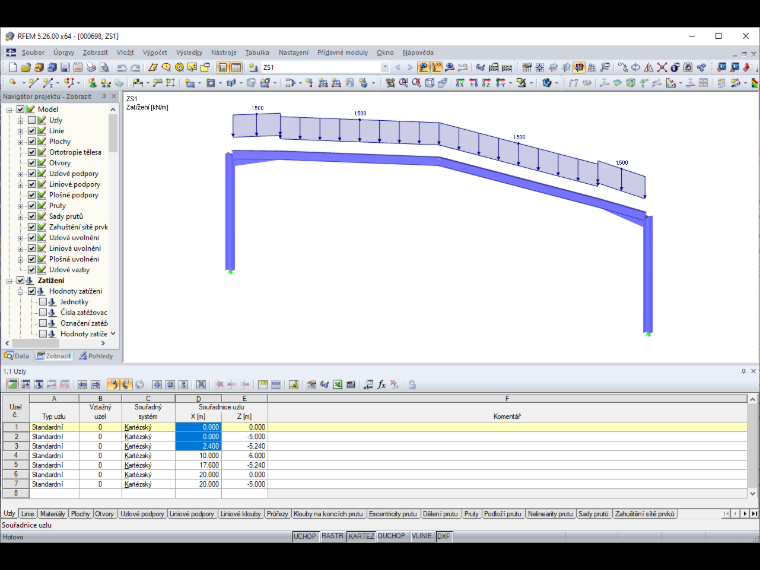Image resolution: width=760 pixels, height=570 pixels.
Task: Toggle the VLINIE status bar button
Action: (x=421, y=537)
